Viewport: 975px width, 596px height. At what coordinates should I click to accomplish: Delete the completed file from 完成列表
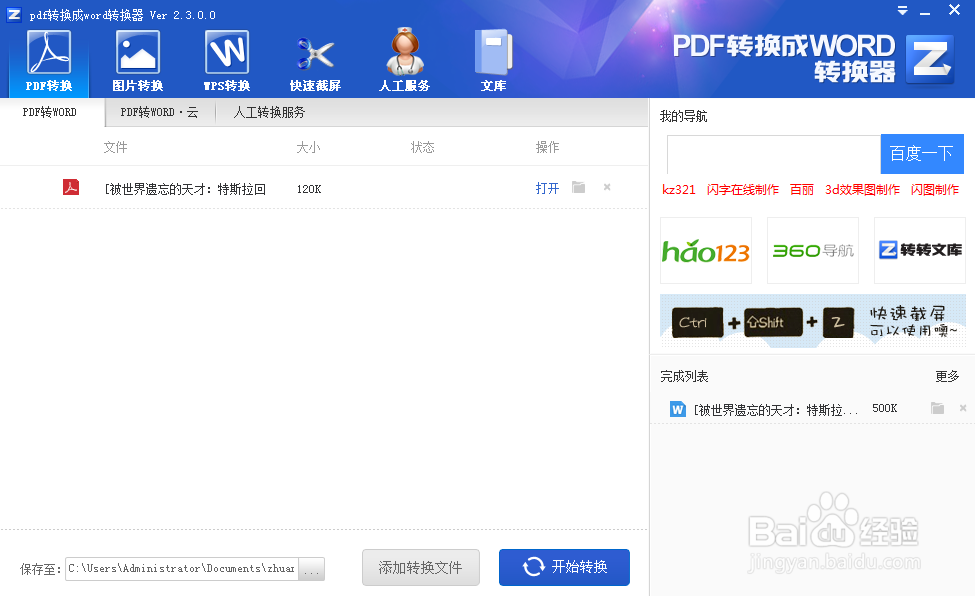(x=963, y=407)
